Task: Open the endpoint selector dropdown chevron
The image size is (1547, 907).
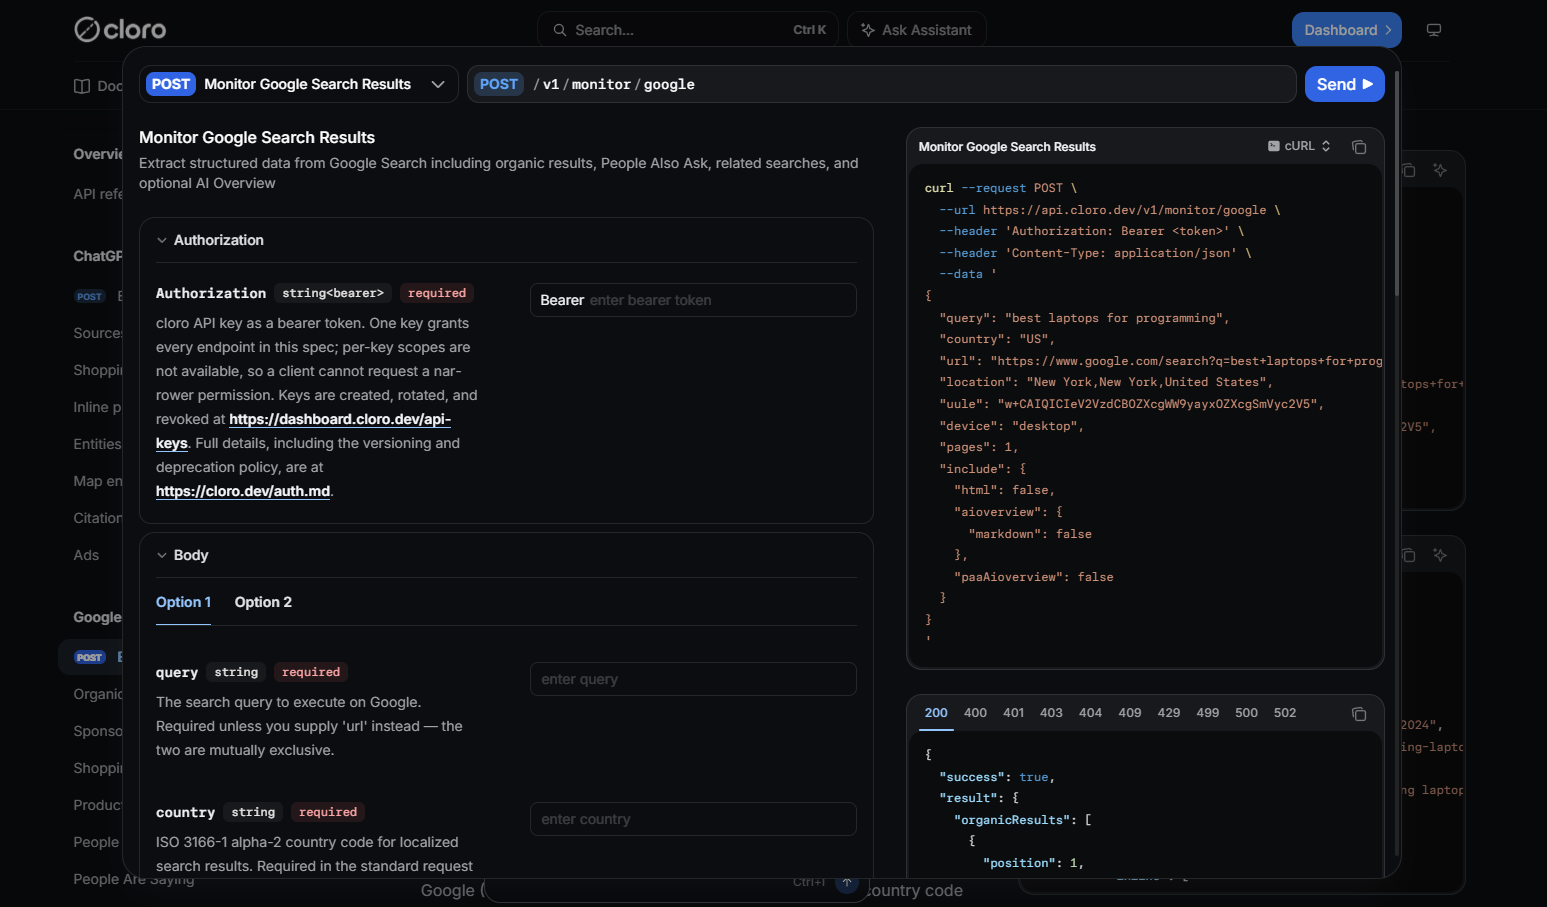Action: (438, 84)
